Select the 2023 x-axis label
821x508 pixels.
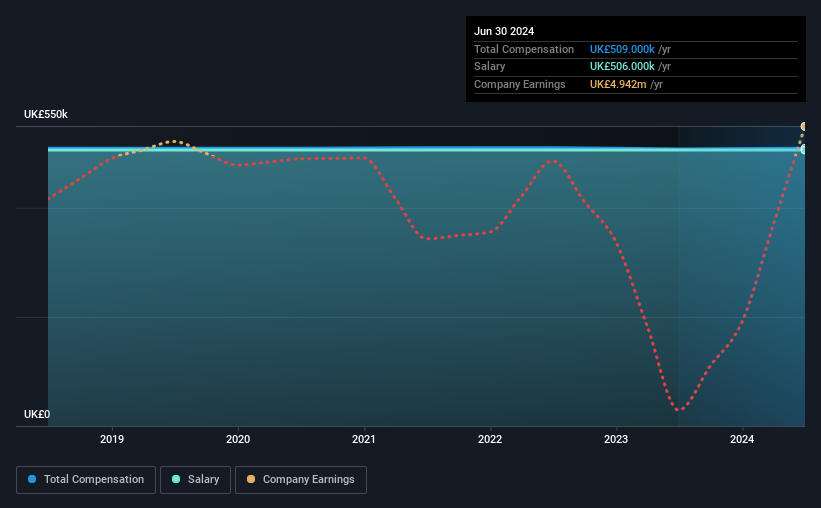click(616, 439)
